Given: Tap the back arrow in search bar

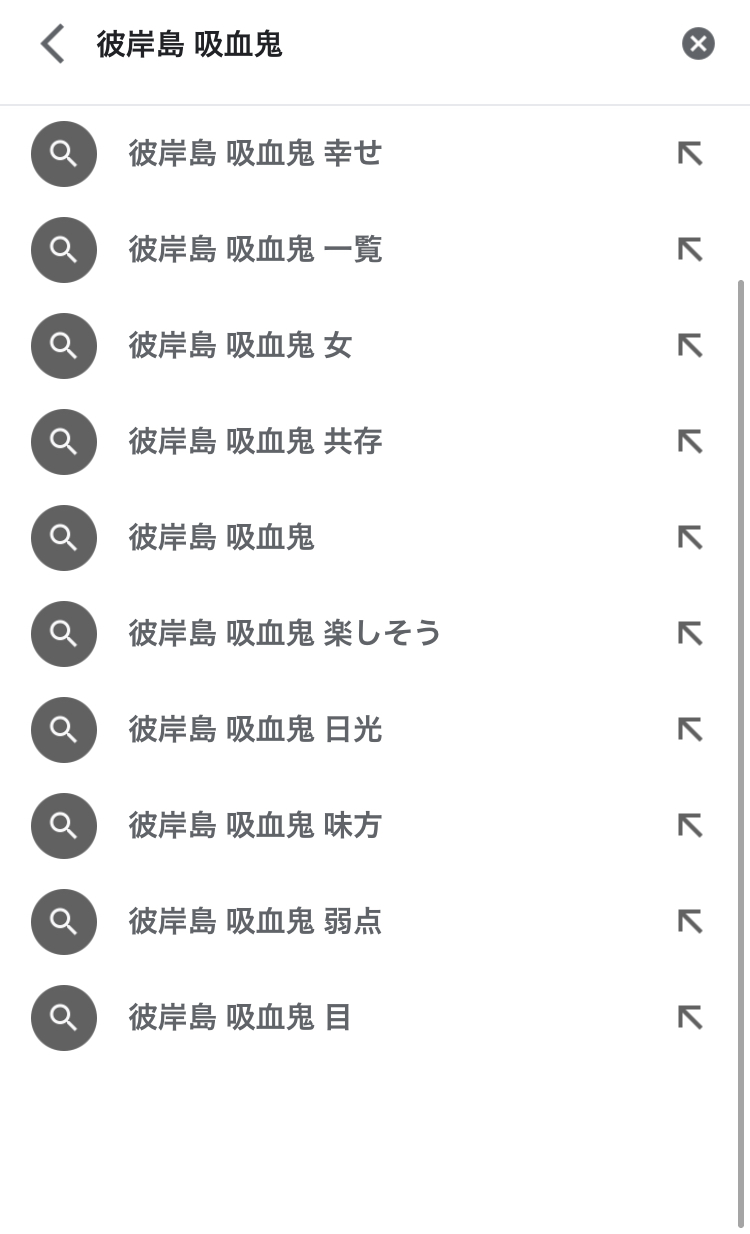Looking at the screenshot, I should click(53, 45).
